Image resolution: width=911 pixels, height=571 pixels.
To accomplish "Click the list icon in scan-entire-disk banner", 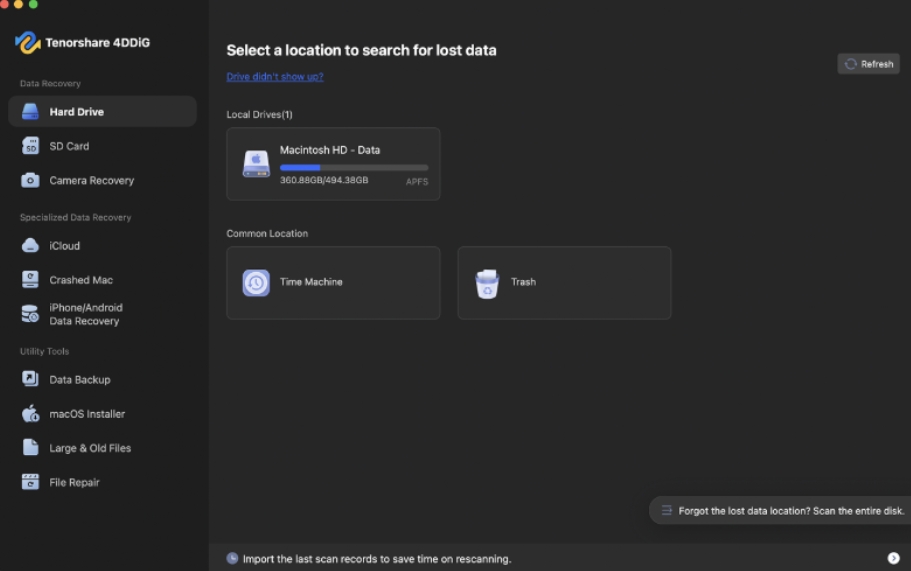I will click(666, 510).
